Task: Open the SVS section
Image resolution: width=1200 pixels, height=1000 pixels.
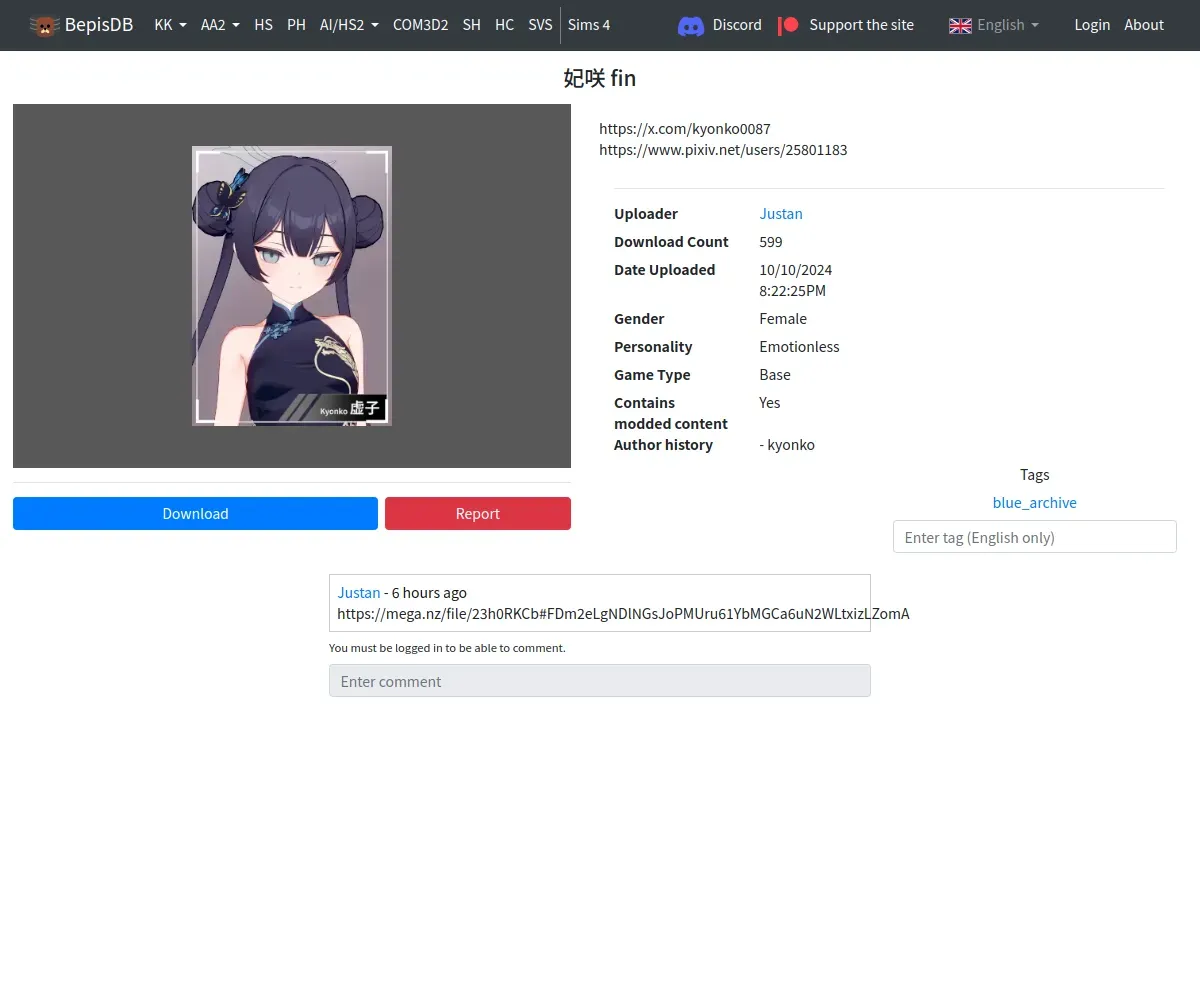Action: tap(540, 25)
